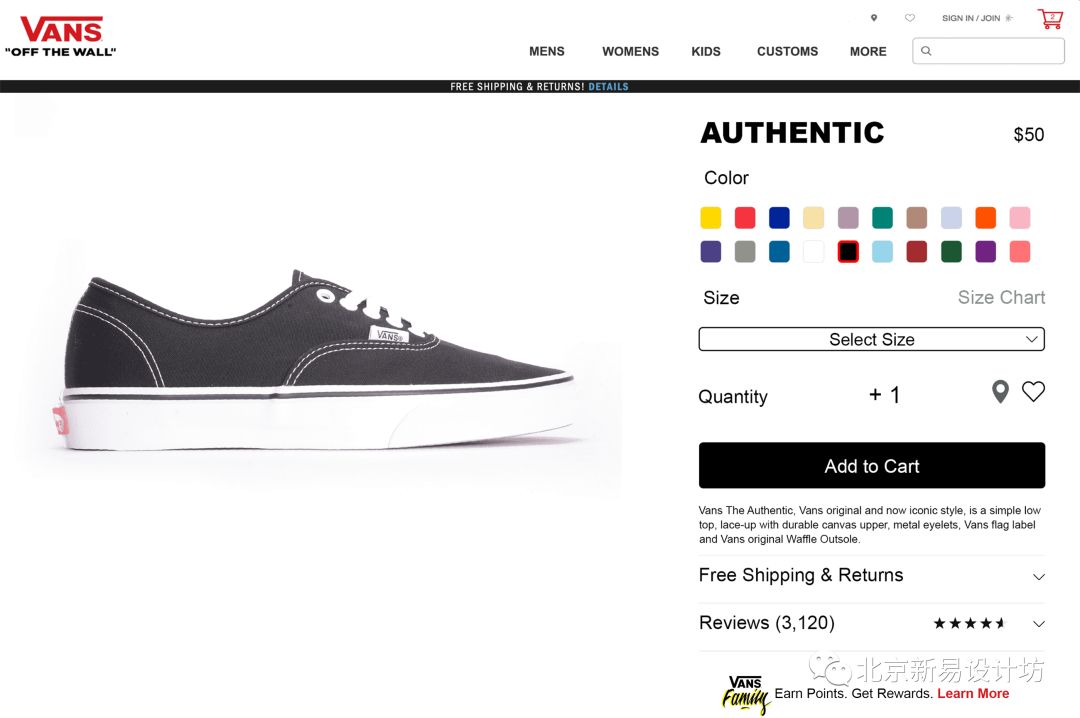
Task: Click the heart wishlist icon in the header
Action: [909, 17]
